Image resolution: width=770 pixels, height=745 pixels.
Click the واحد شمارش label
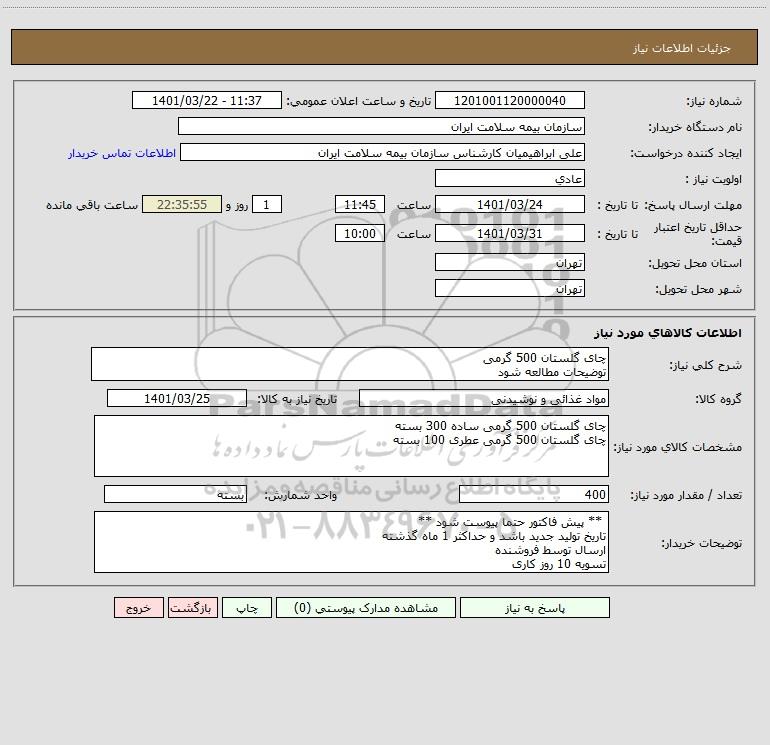301,495
